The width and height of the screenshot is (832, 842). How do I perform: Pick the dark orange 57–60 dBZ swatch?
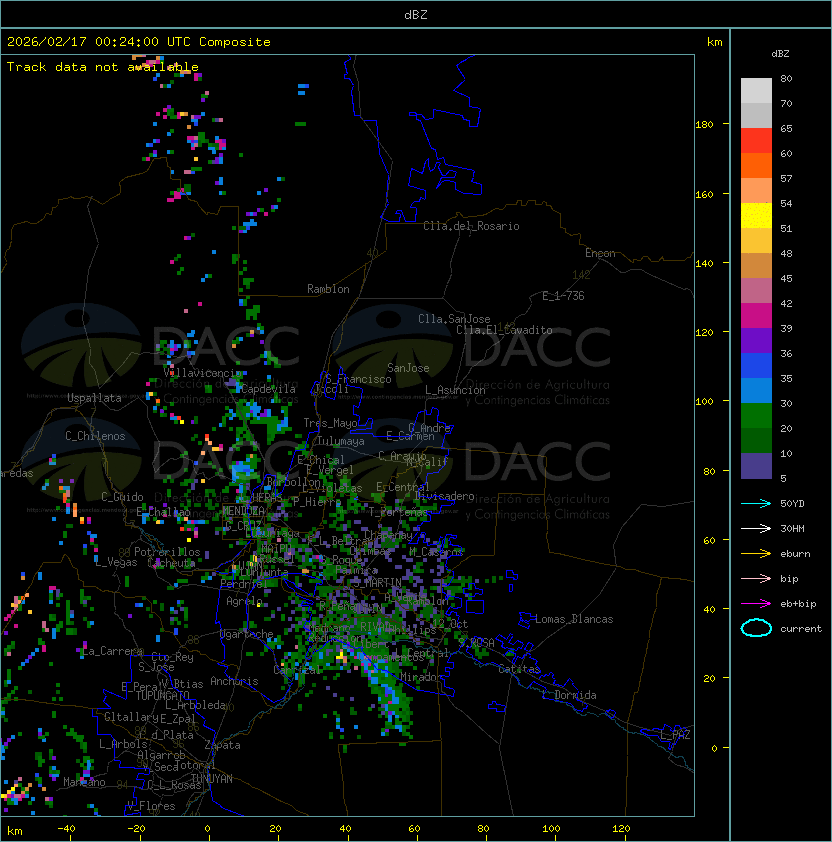pyautogui.click(x=756, y=166)
